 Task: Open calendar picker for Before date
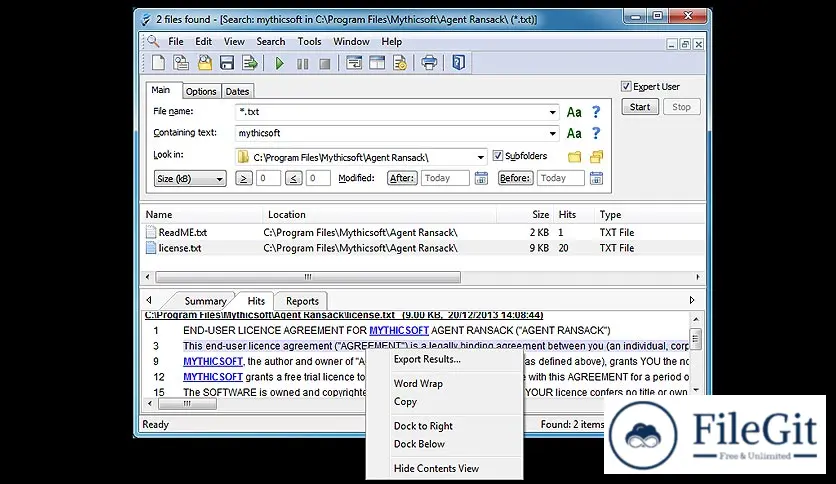coord(596,178)
